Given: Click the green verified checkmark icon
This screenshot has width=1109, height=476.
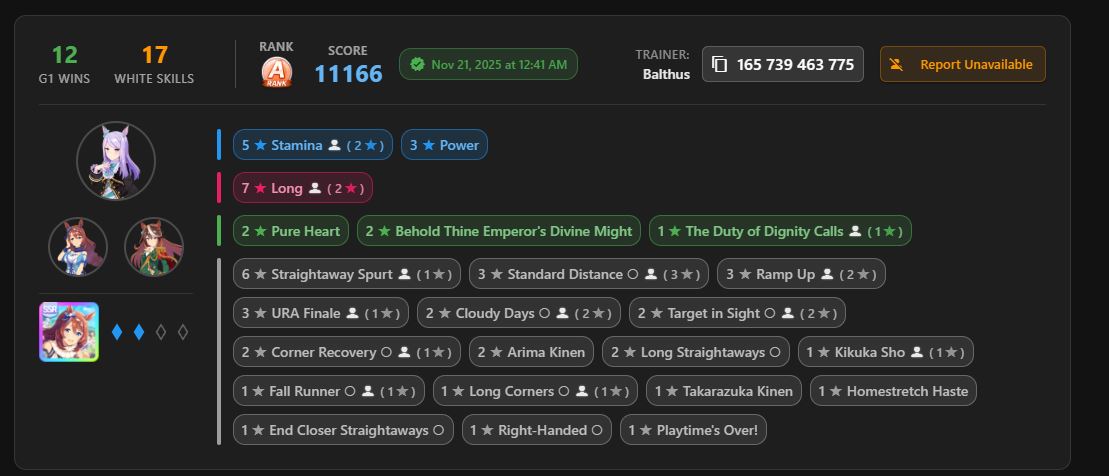Looking at the screenshot, I should [x=417, y=64].
